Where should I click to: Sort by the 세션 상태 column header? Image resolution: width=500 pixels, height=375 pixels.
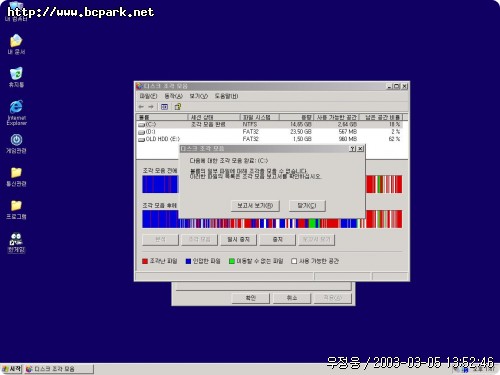tap(214, 117)
